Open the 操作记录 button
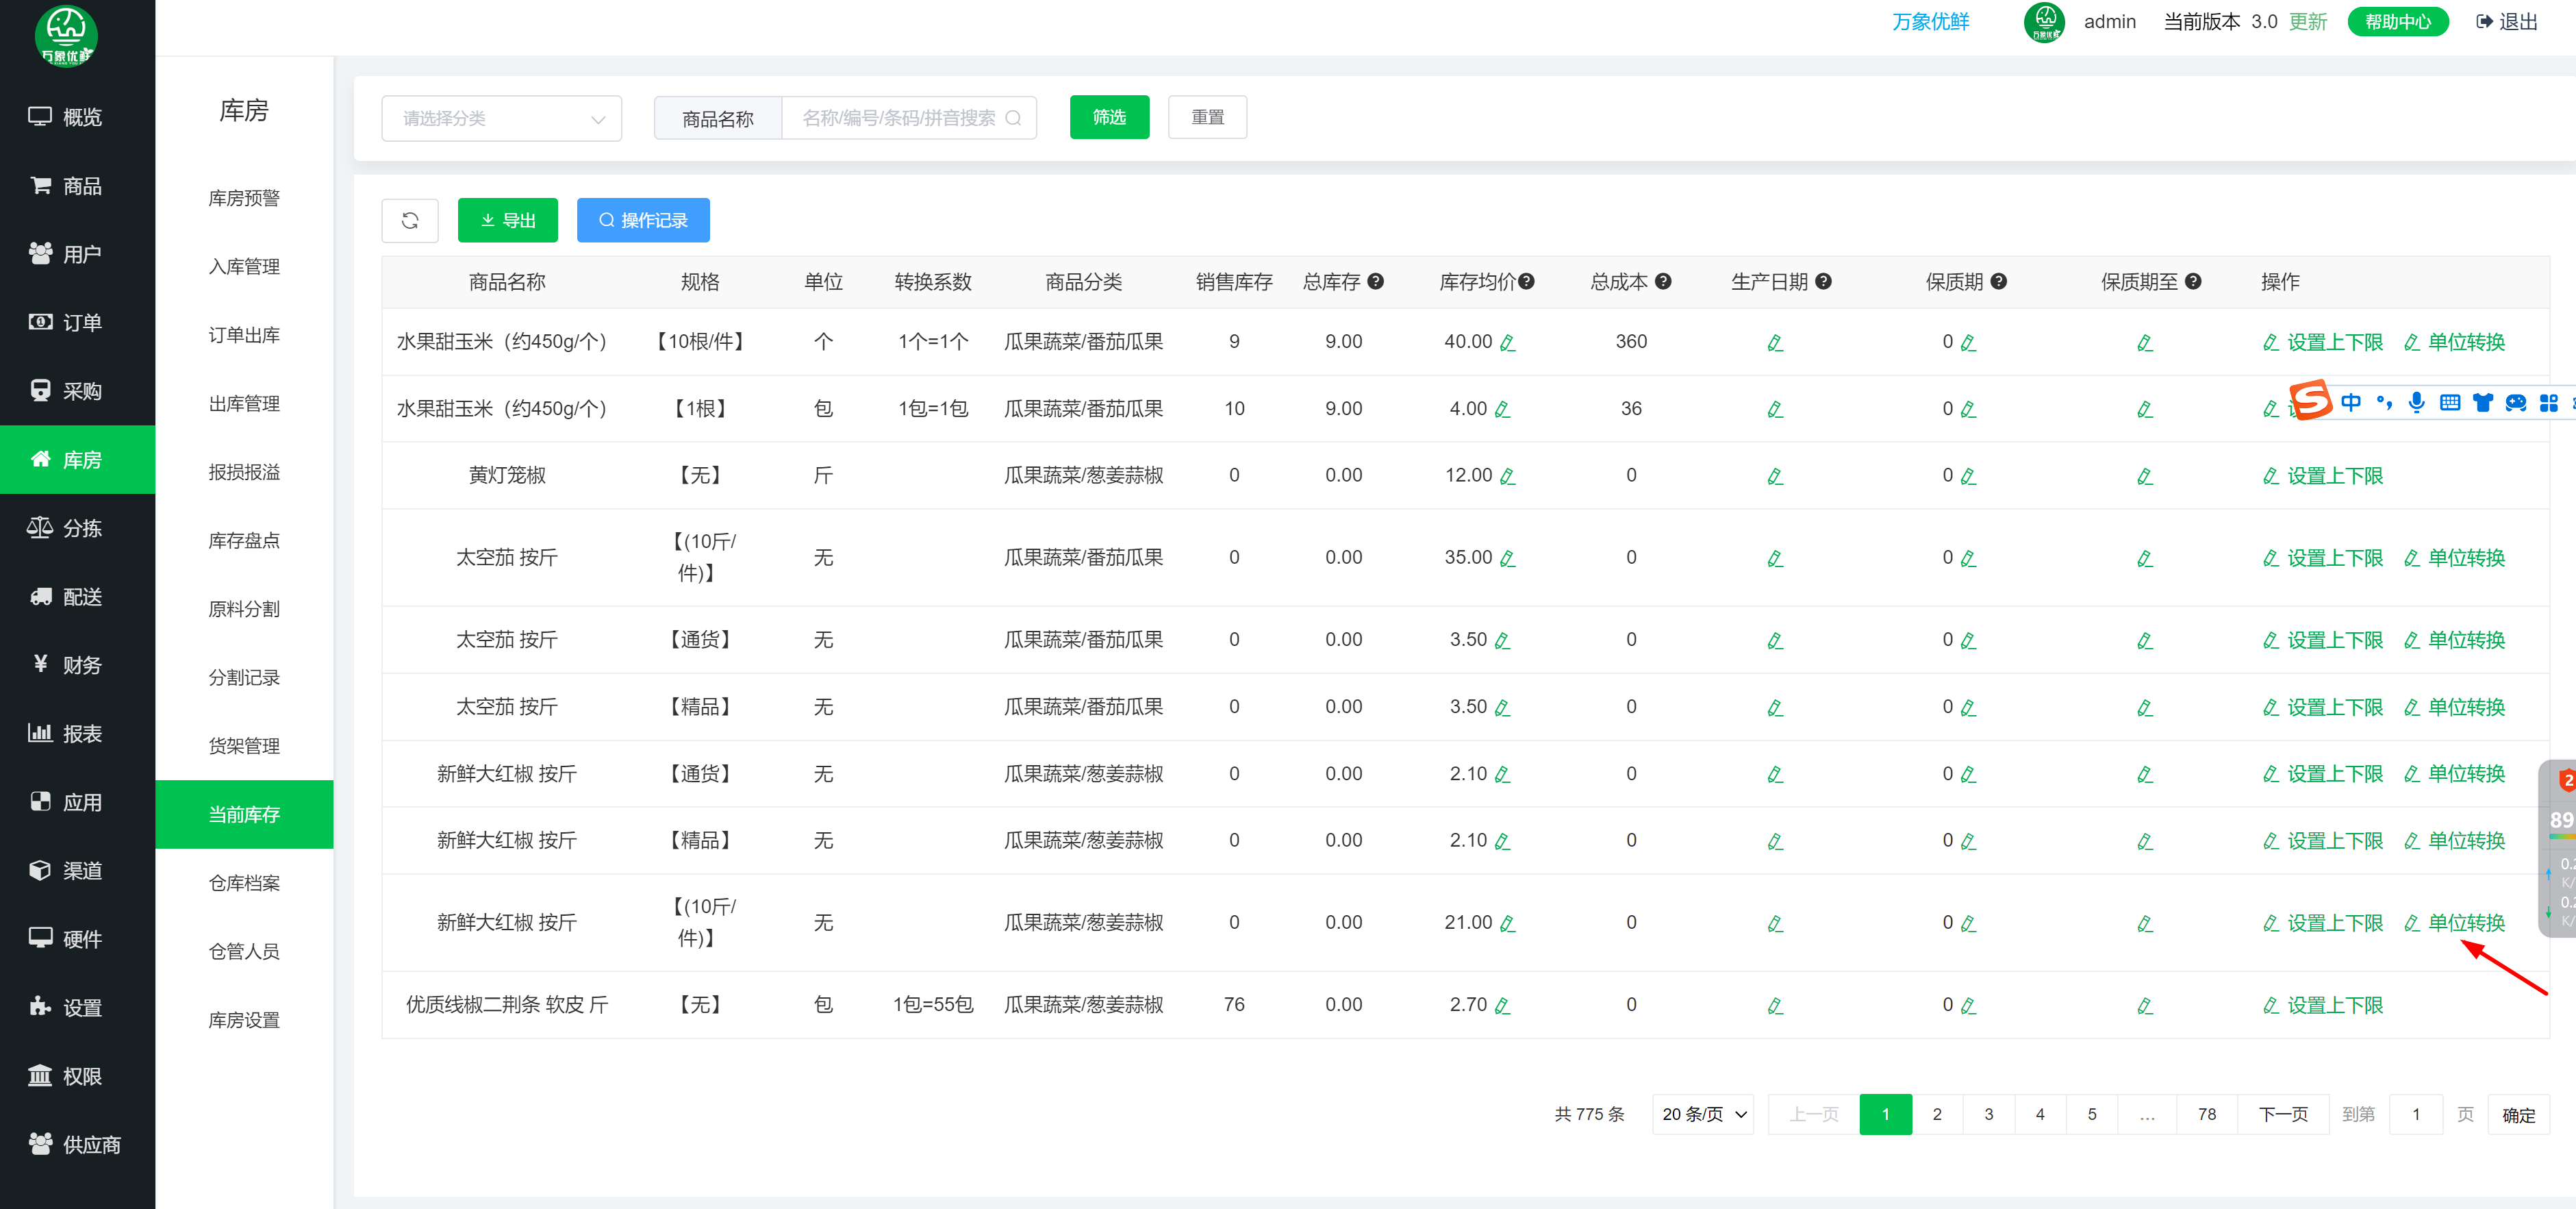This screenshot has height=1209, width=2576. [x=643, y=220]
